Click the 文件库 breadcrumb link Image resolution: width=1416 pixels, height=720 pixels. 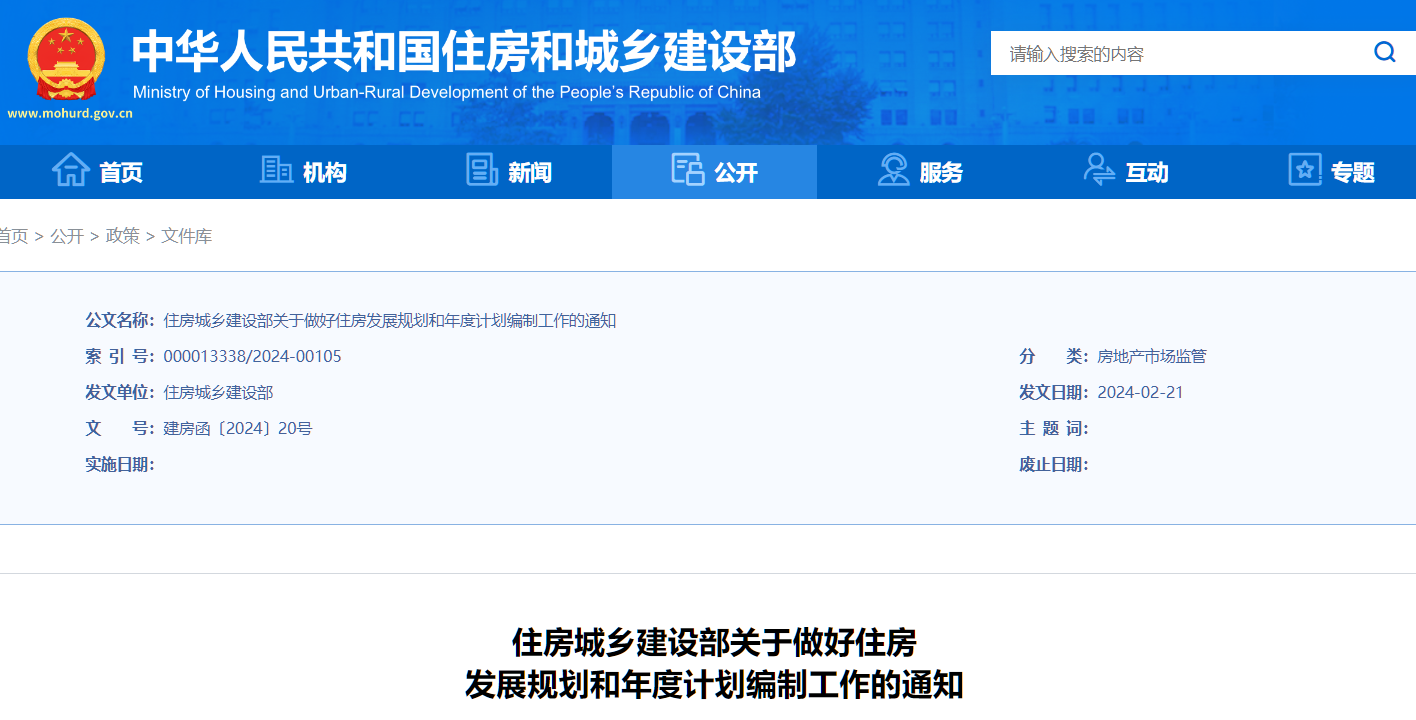(187, 235)
